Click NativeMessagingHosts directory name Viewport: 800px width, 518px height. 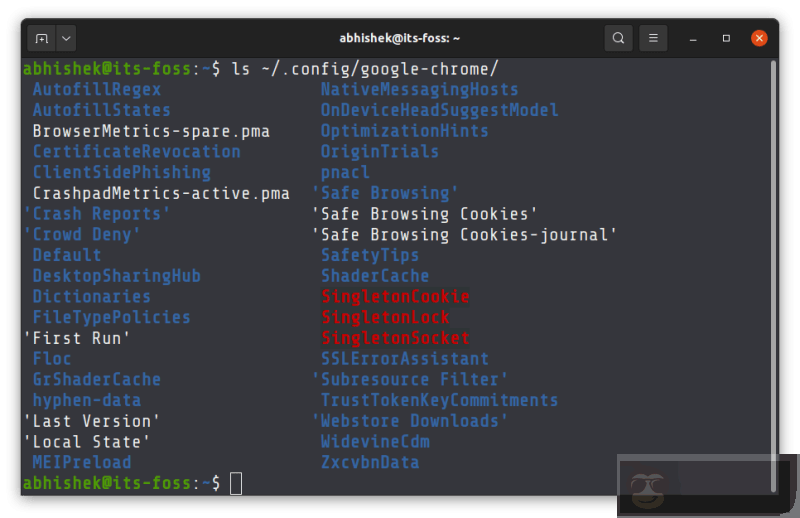(419, 90)
